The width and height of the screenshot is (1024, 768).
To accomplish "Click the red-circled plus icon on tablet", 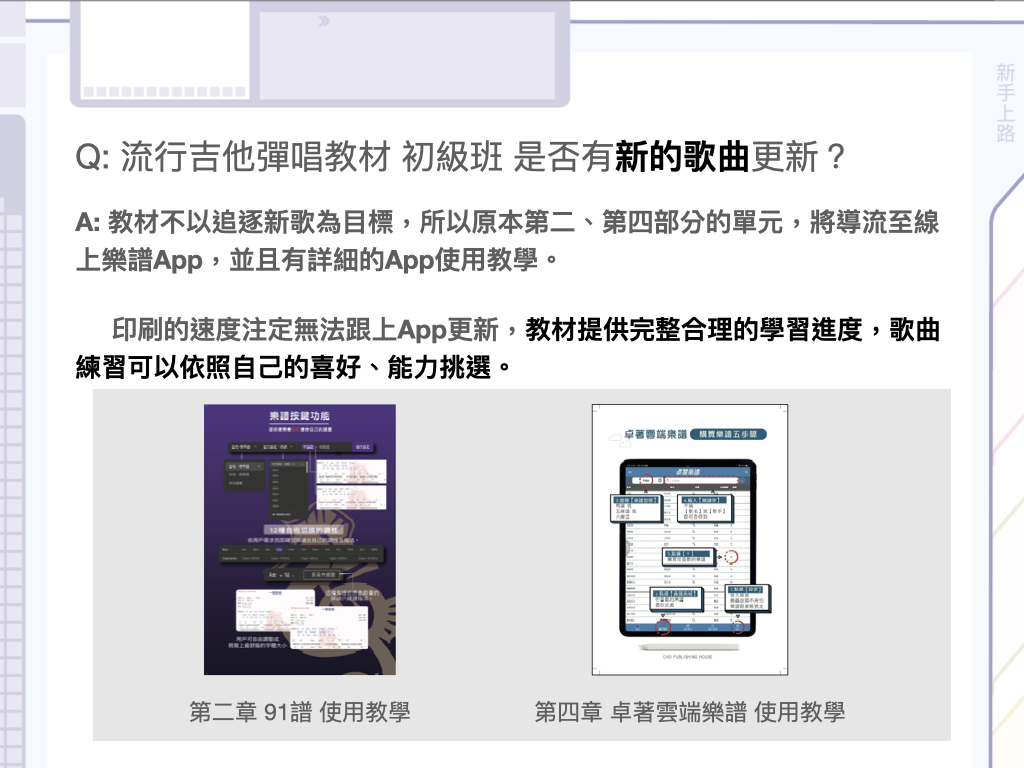I will tap(730, 557).
